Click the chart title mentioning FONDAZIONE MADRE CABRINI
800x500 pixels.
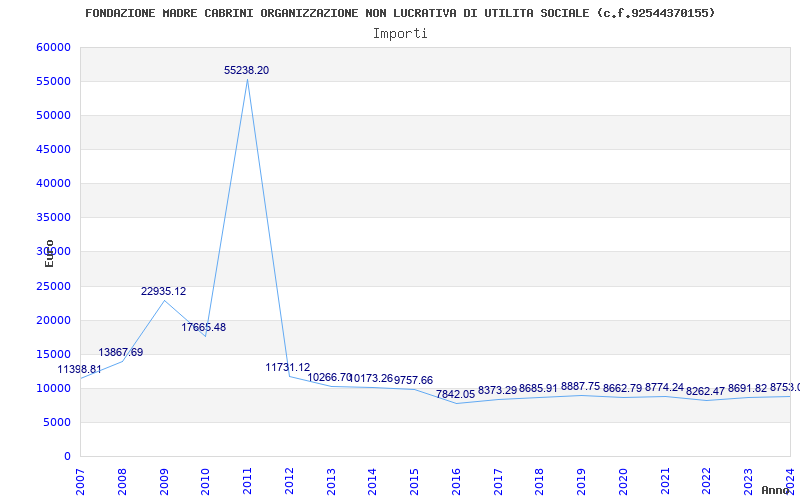[400, 13]
